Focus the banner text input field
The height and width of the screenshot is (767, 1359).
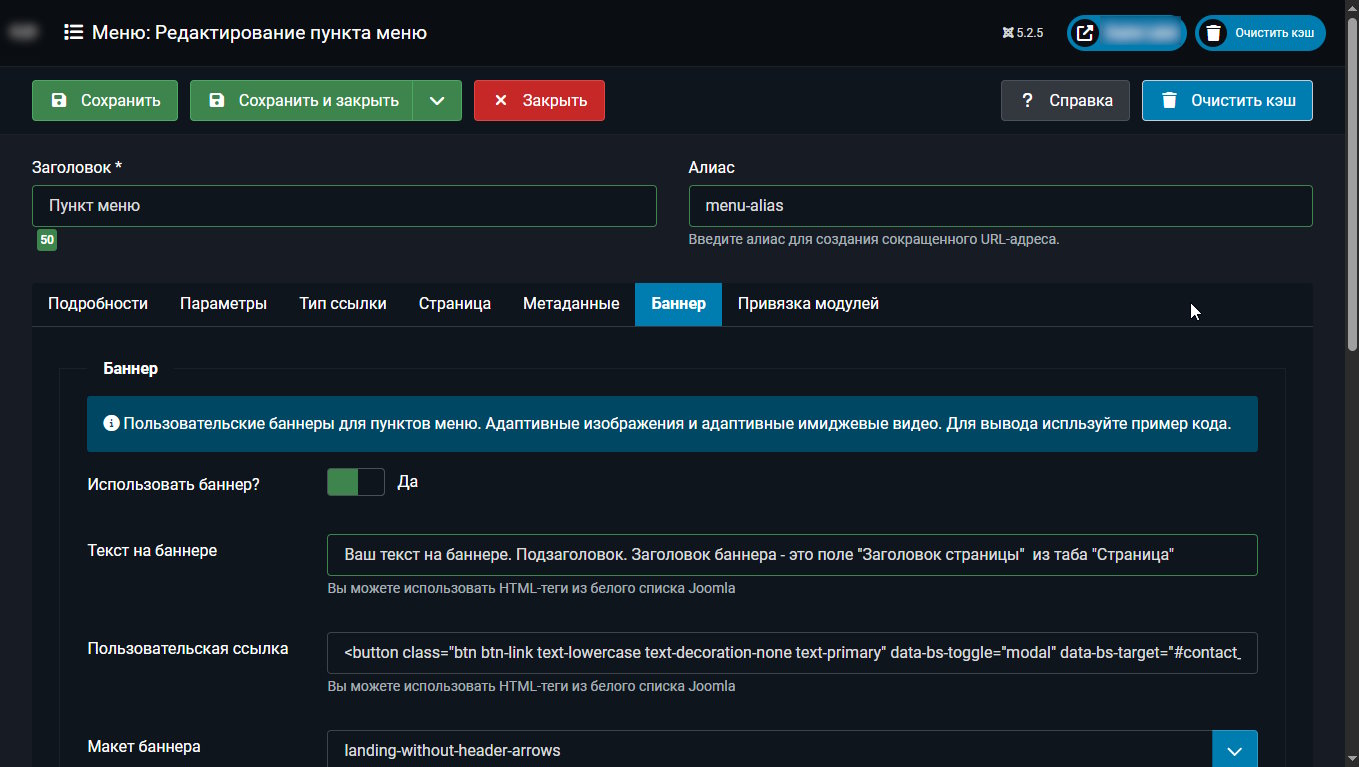pyautogui.click(x=791, y=555)
